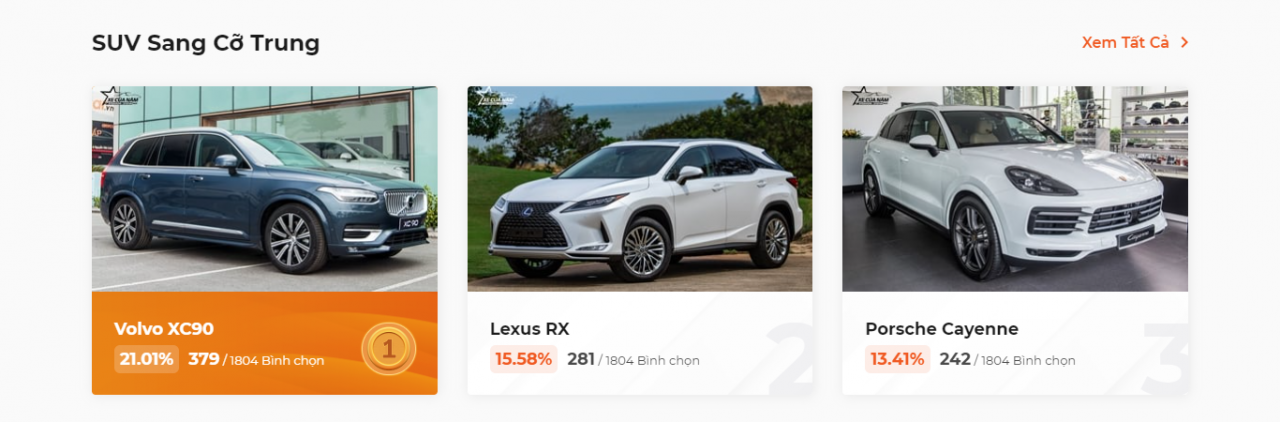Click the star logo watermark on Lexus photo
1280x422 pixels.
pyautogui.click(x=493, y=99)
